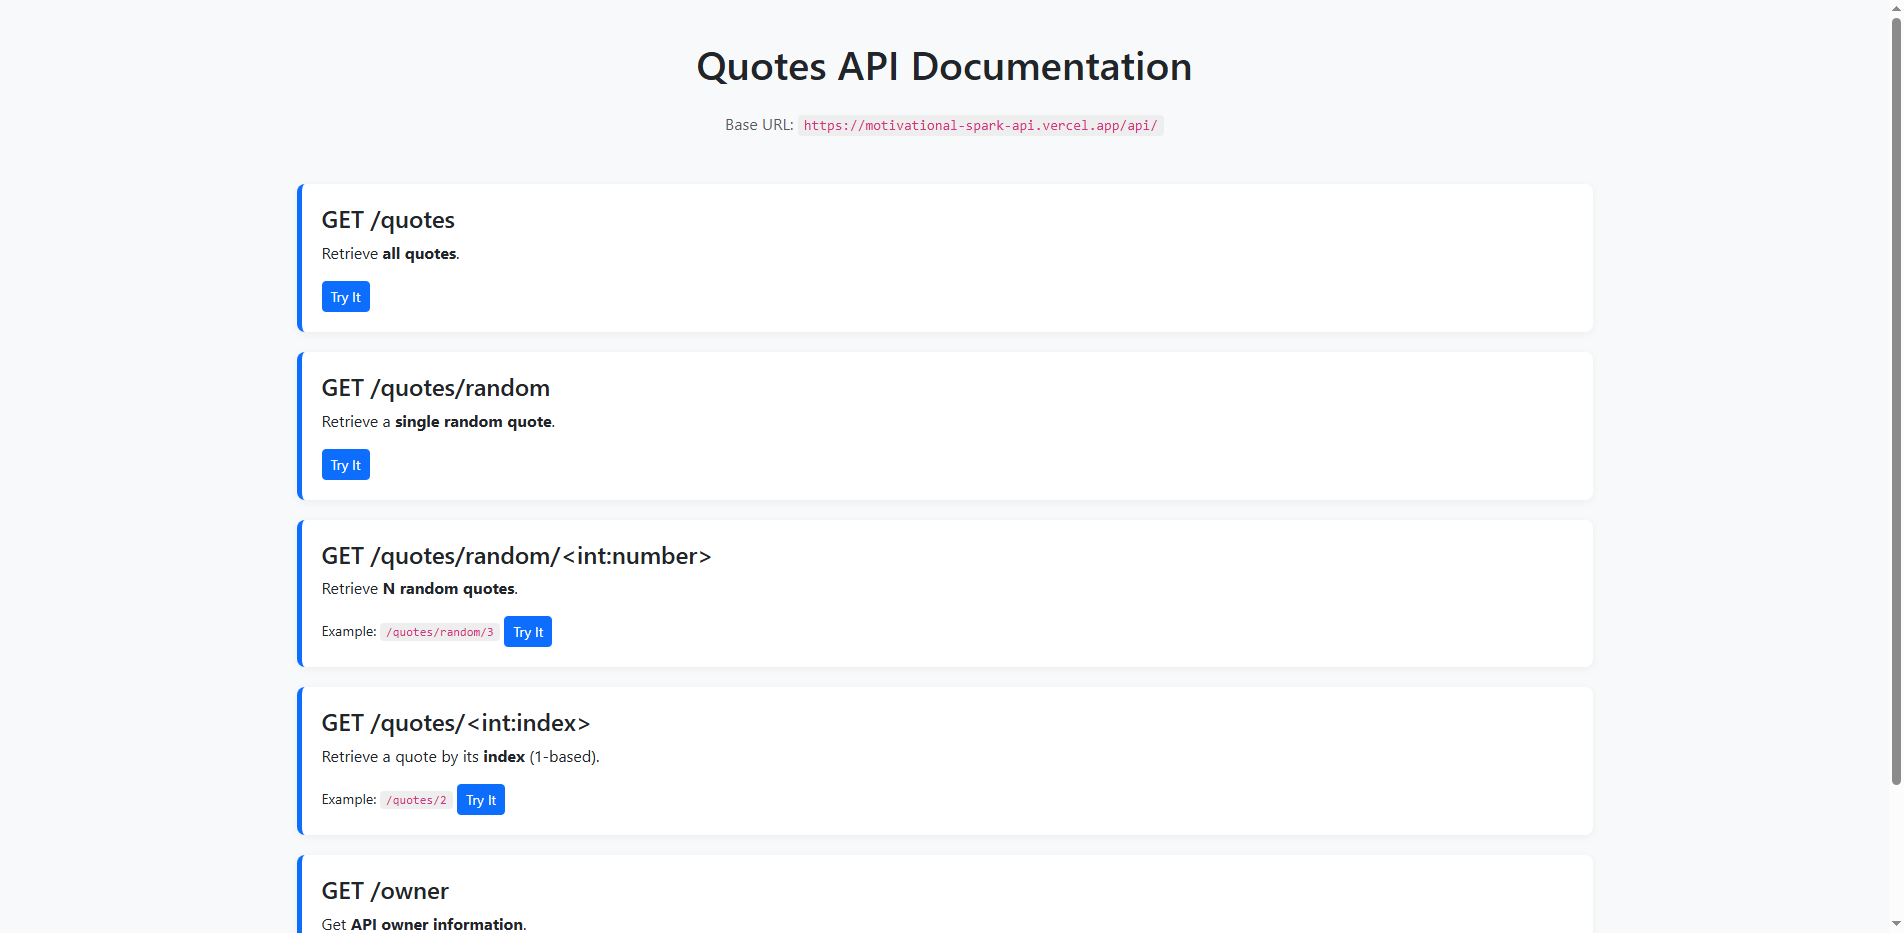Click the GET /quotes/<int:index> heading
The height and width of the screenshot is (933, 1904).
[x=456, y=723]
